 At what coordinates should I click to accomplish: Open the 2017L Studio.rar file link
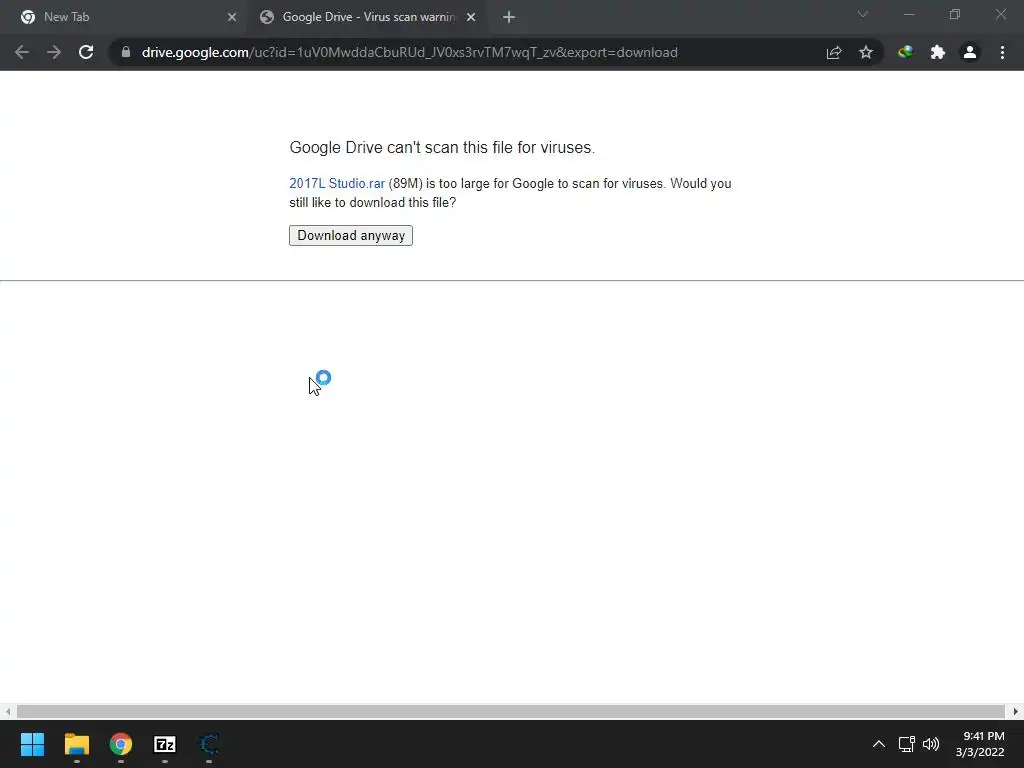(337, 184)
